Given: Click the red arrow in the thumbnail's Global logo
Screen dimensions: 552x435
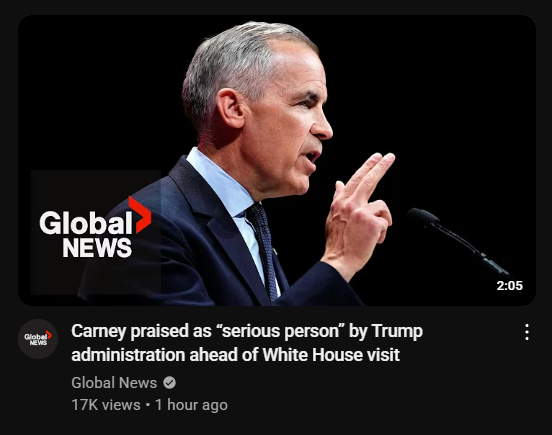Looking at the screenshot, I should click(140, 215).
